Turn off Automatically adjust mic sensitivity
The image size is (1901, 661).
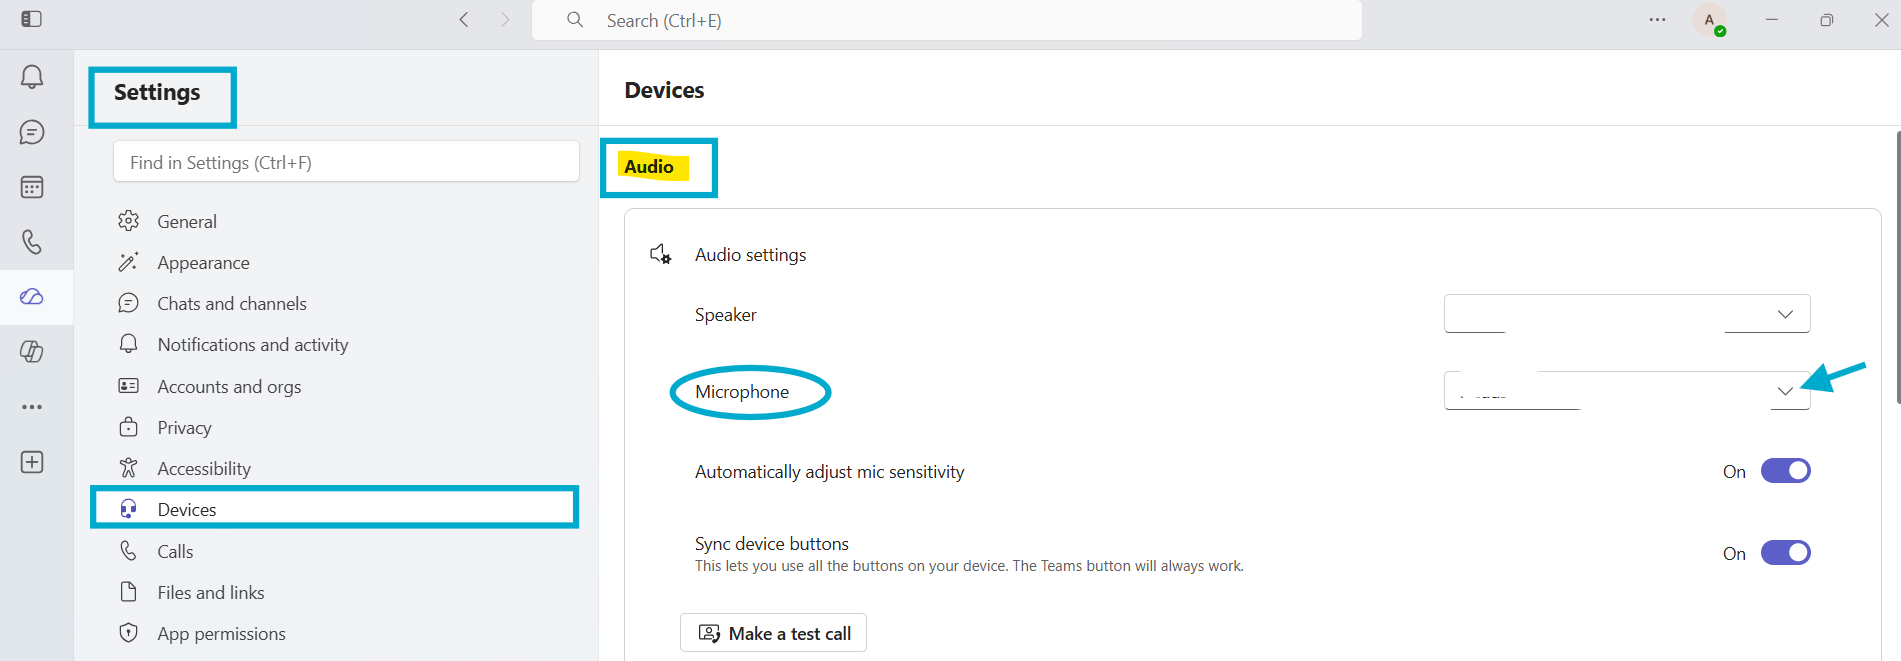1785,471
